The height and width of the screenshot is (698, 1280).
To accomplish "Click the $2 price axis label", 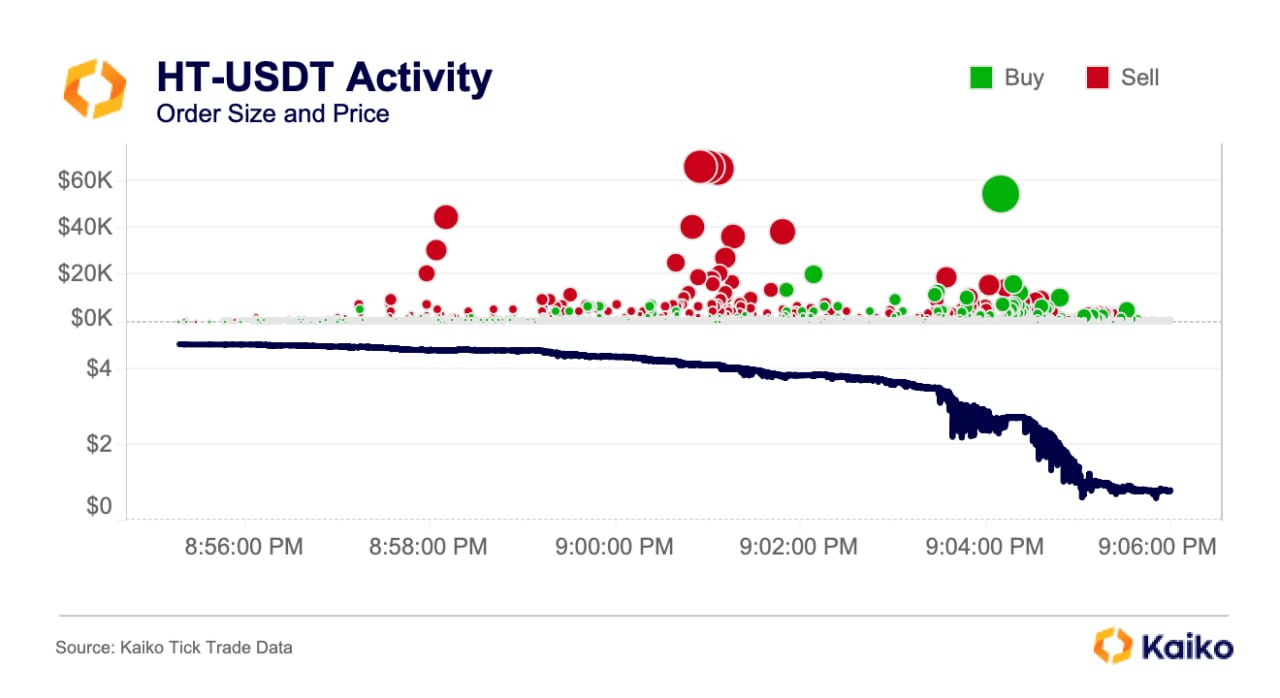I will pyautogui.click(x=100, y=444).
